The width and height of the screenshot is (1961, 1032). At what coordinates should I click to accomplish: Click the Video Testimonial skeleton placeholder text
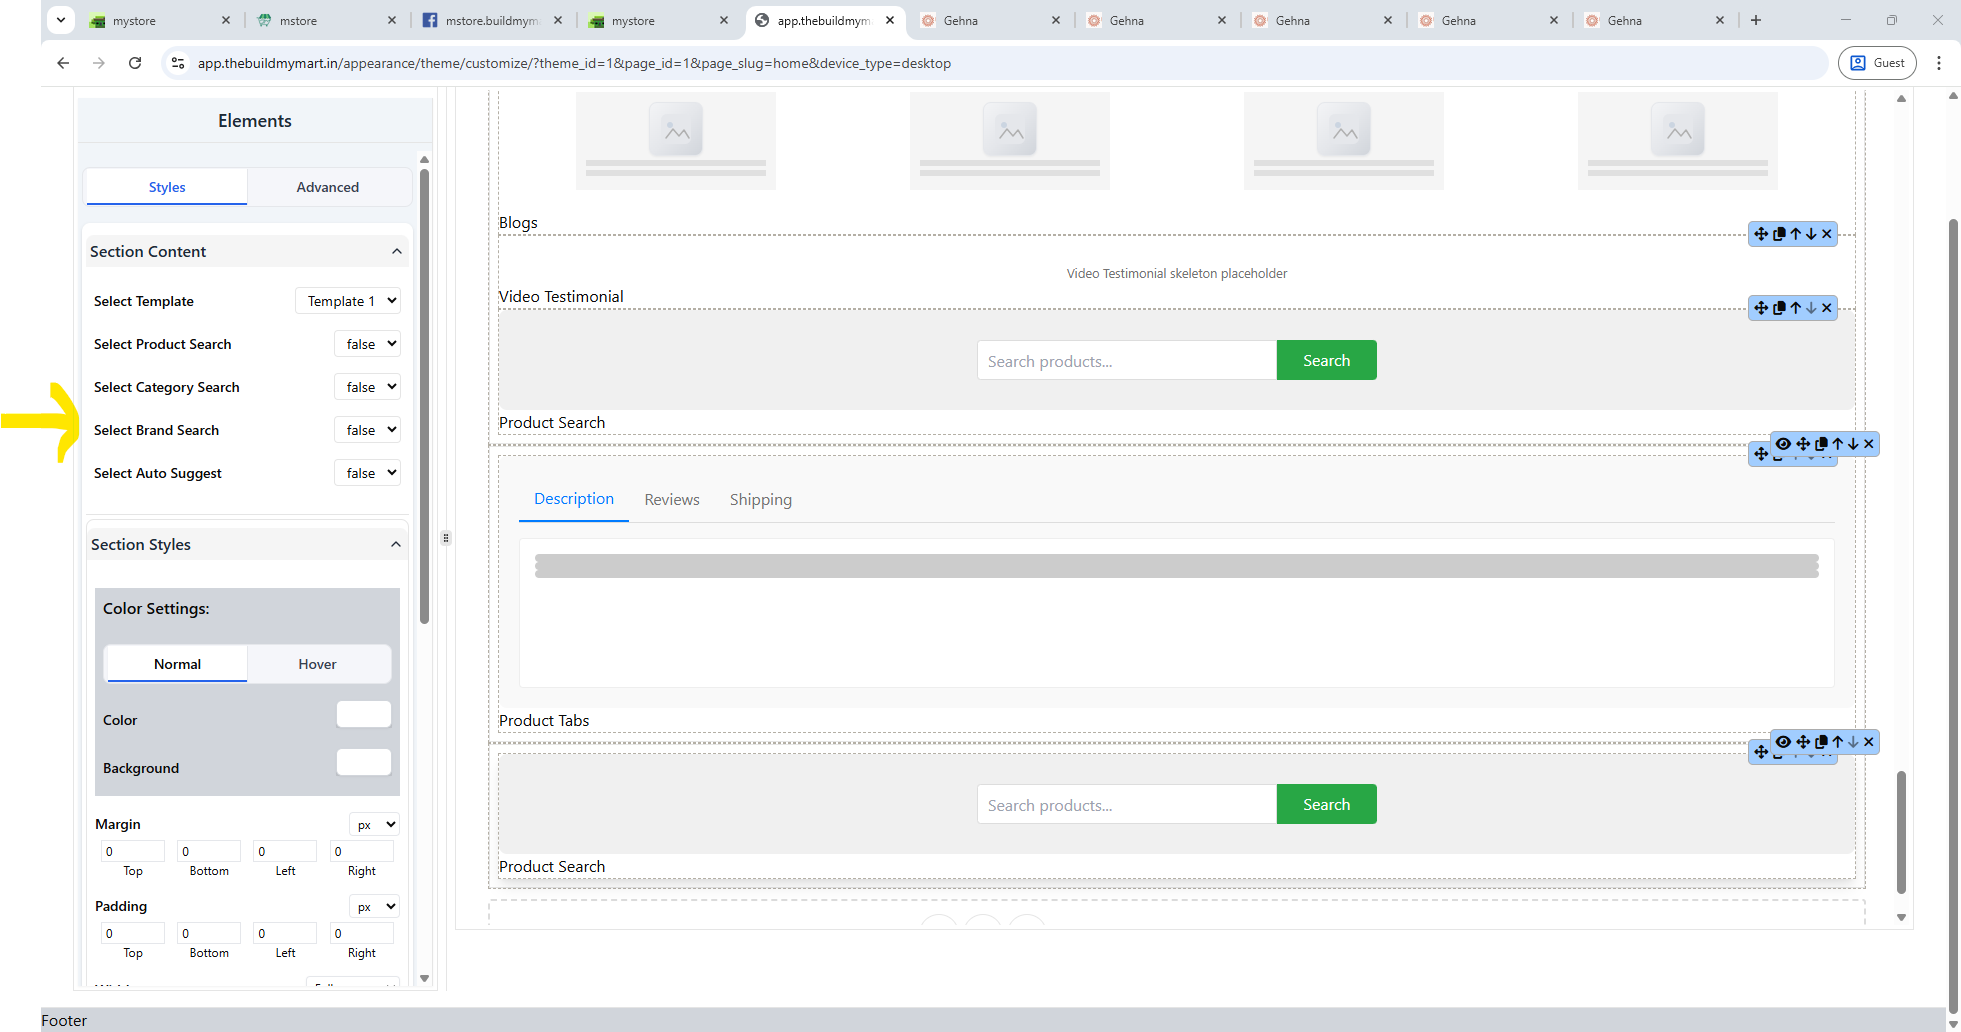(1177, 273)
